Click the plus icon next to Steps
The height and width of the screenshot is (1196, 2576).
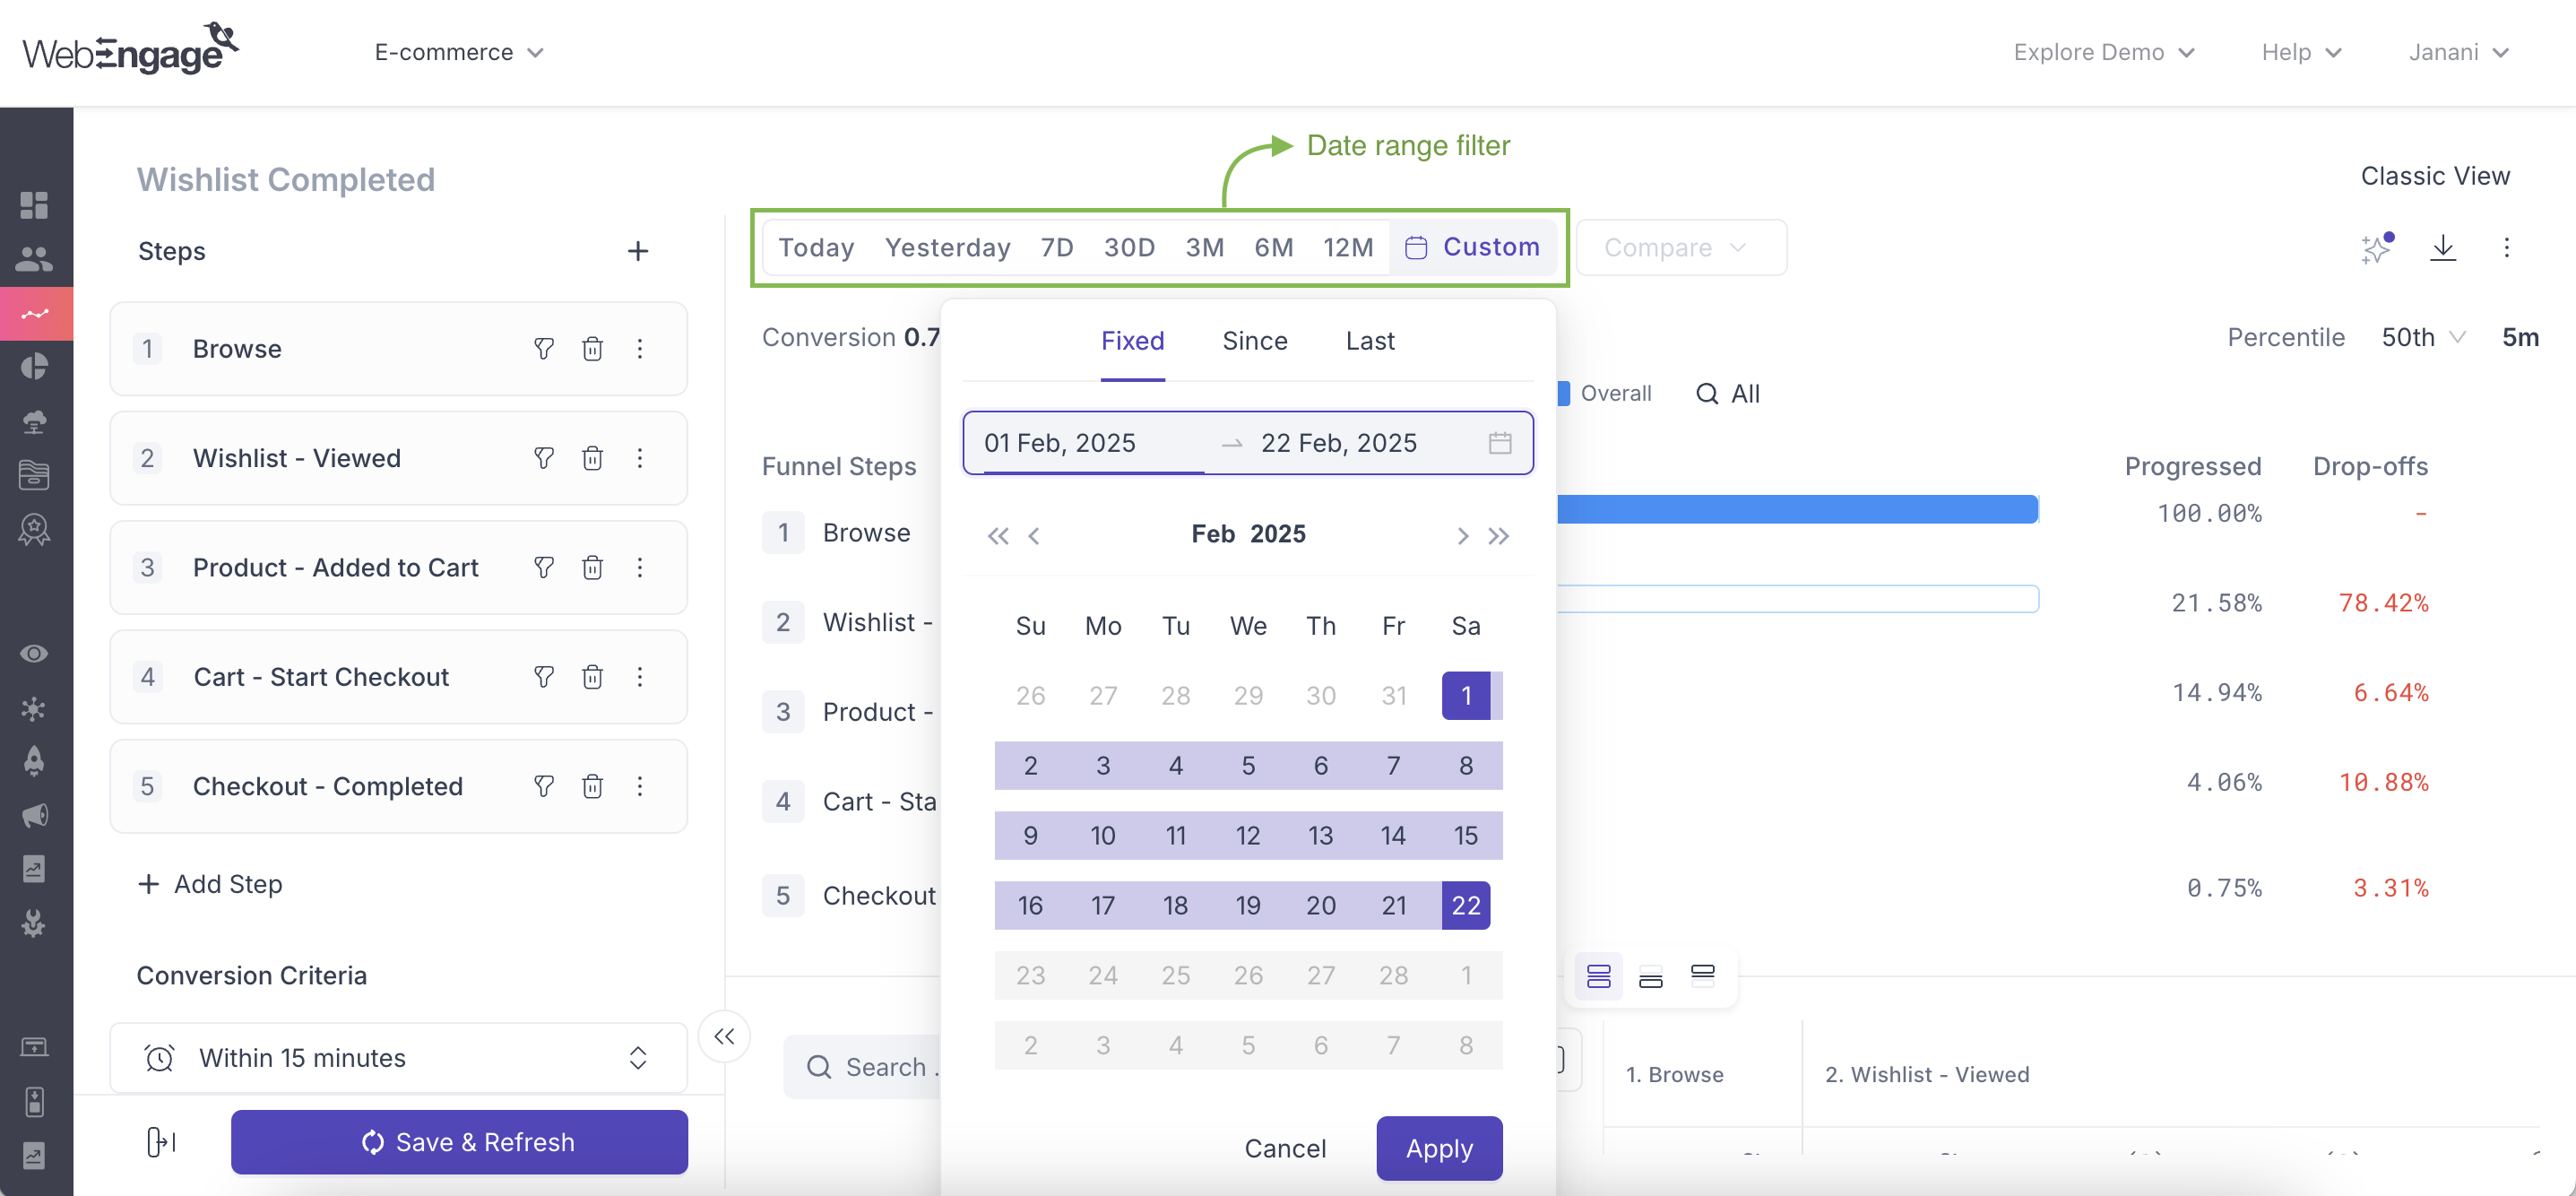click(x=638, y=251)
